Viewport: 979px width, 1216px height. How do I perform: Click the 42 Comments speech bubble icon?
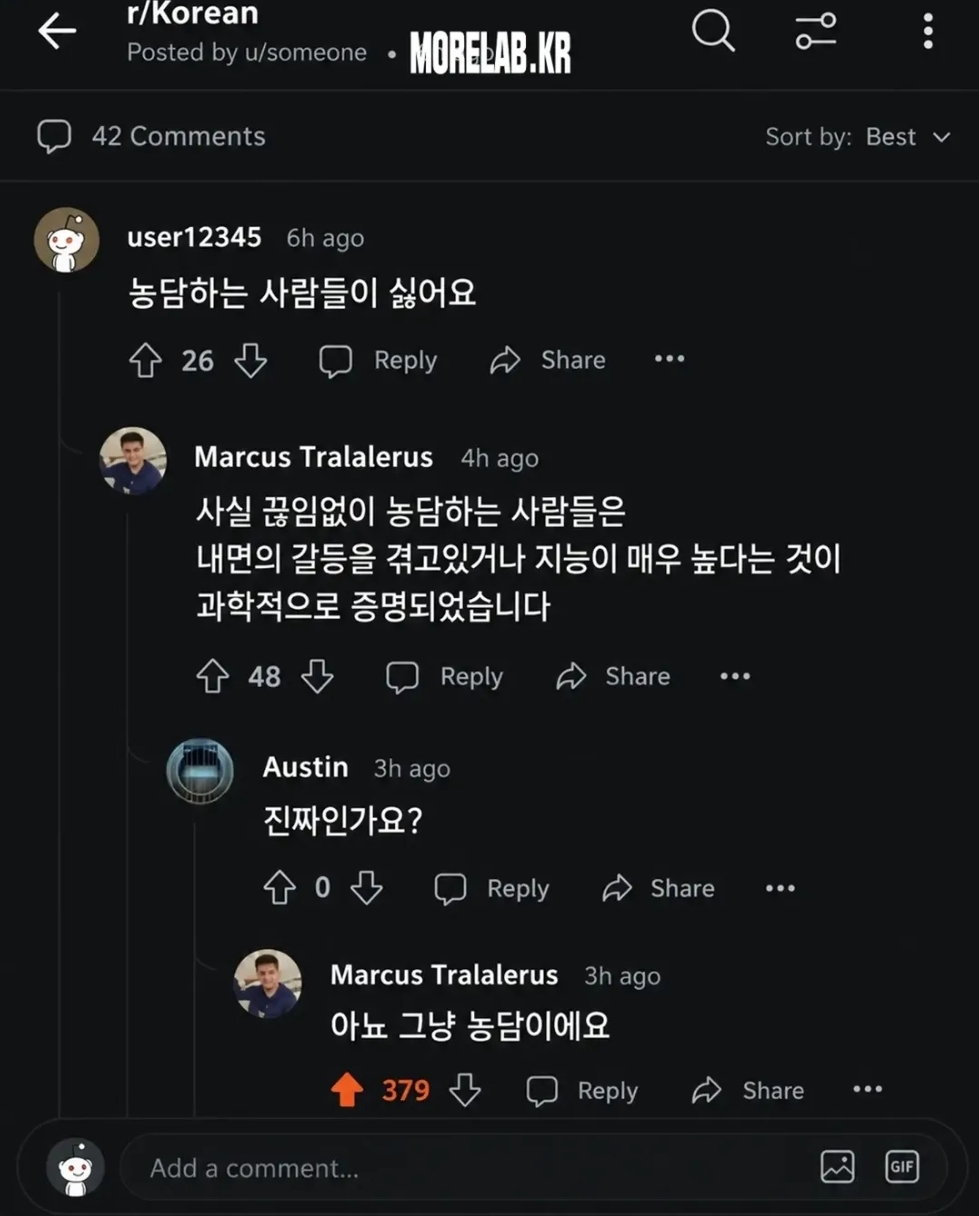point(54,137)
